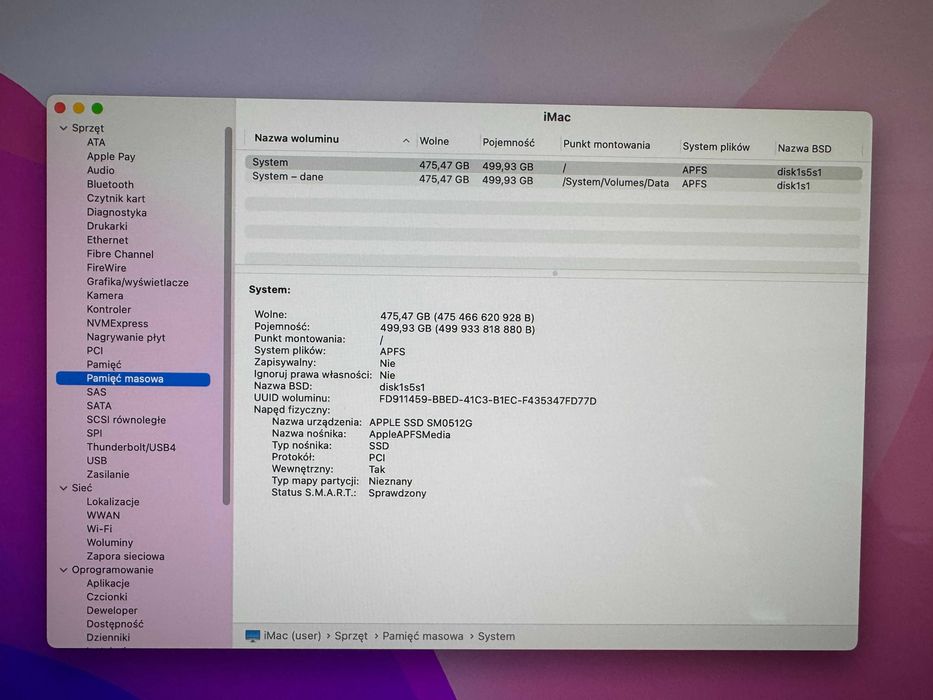This screenshot has width=933, height=700.
Task: Select Kontroler sidebar item
Action: pos(109,310)
